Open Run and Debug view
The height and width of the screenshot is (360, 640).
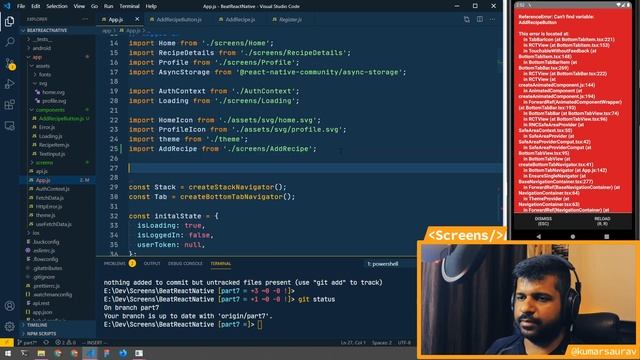(x=9, y=84)
